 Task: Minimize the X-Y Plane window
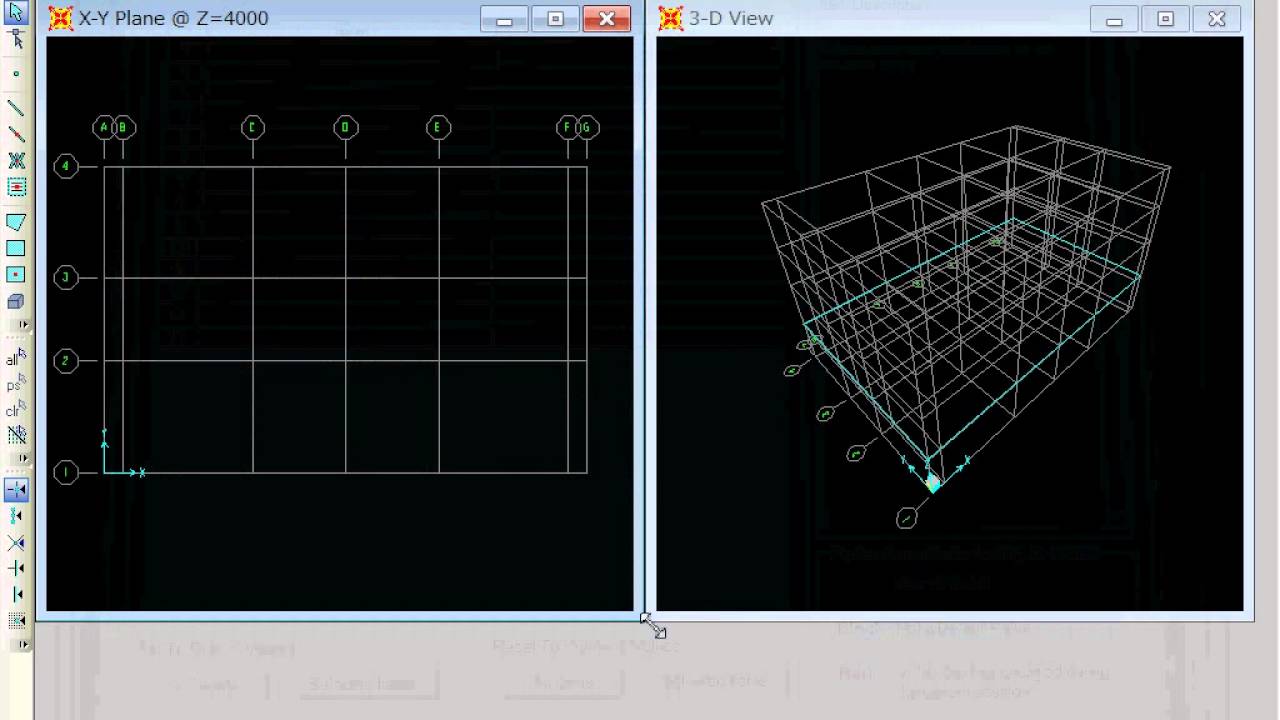coord(504,19)
